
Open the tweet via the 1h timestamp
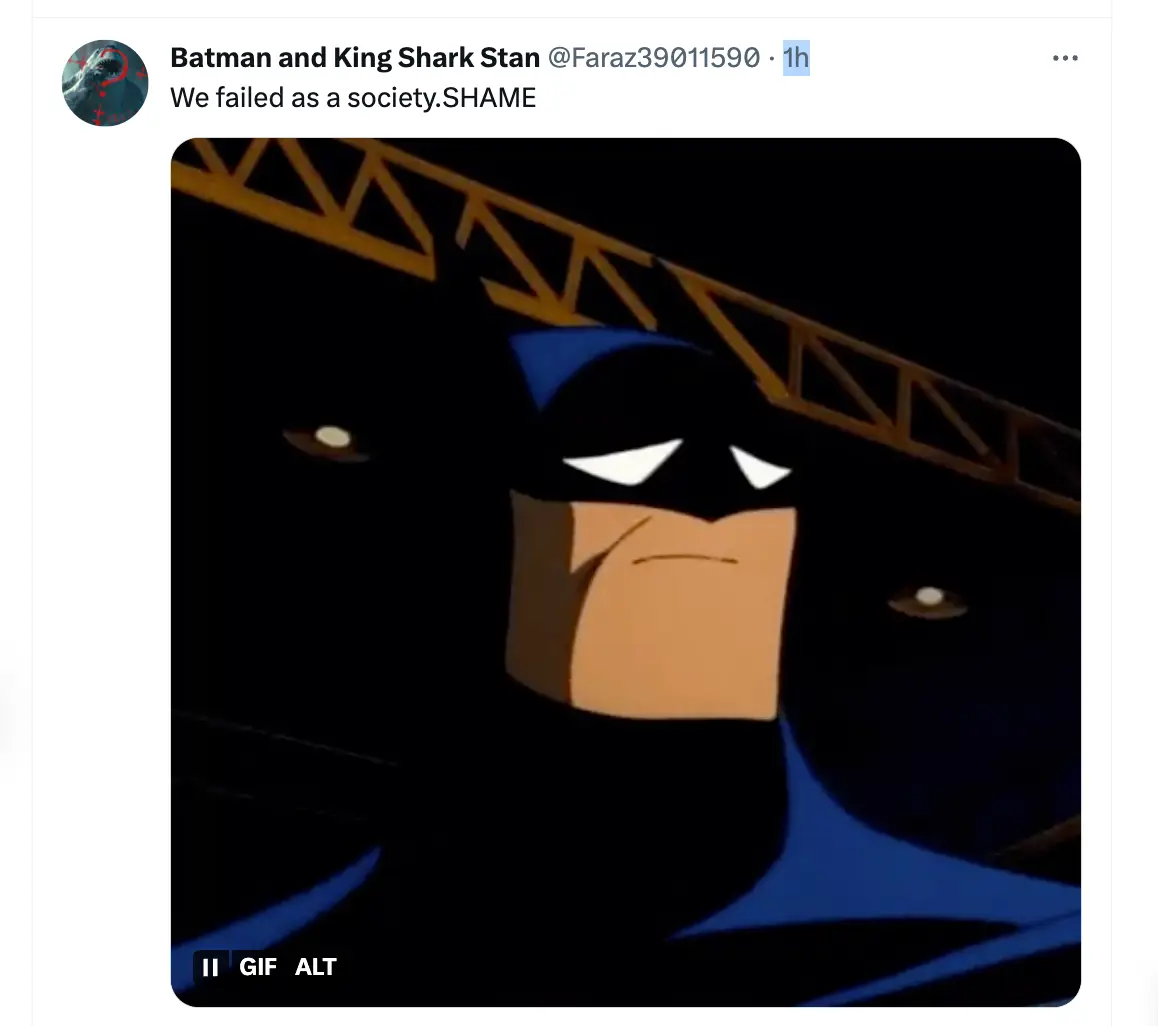(x=796, y=58)
